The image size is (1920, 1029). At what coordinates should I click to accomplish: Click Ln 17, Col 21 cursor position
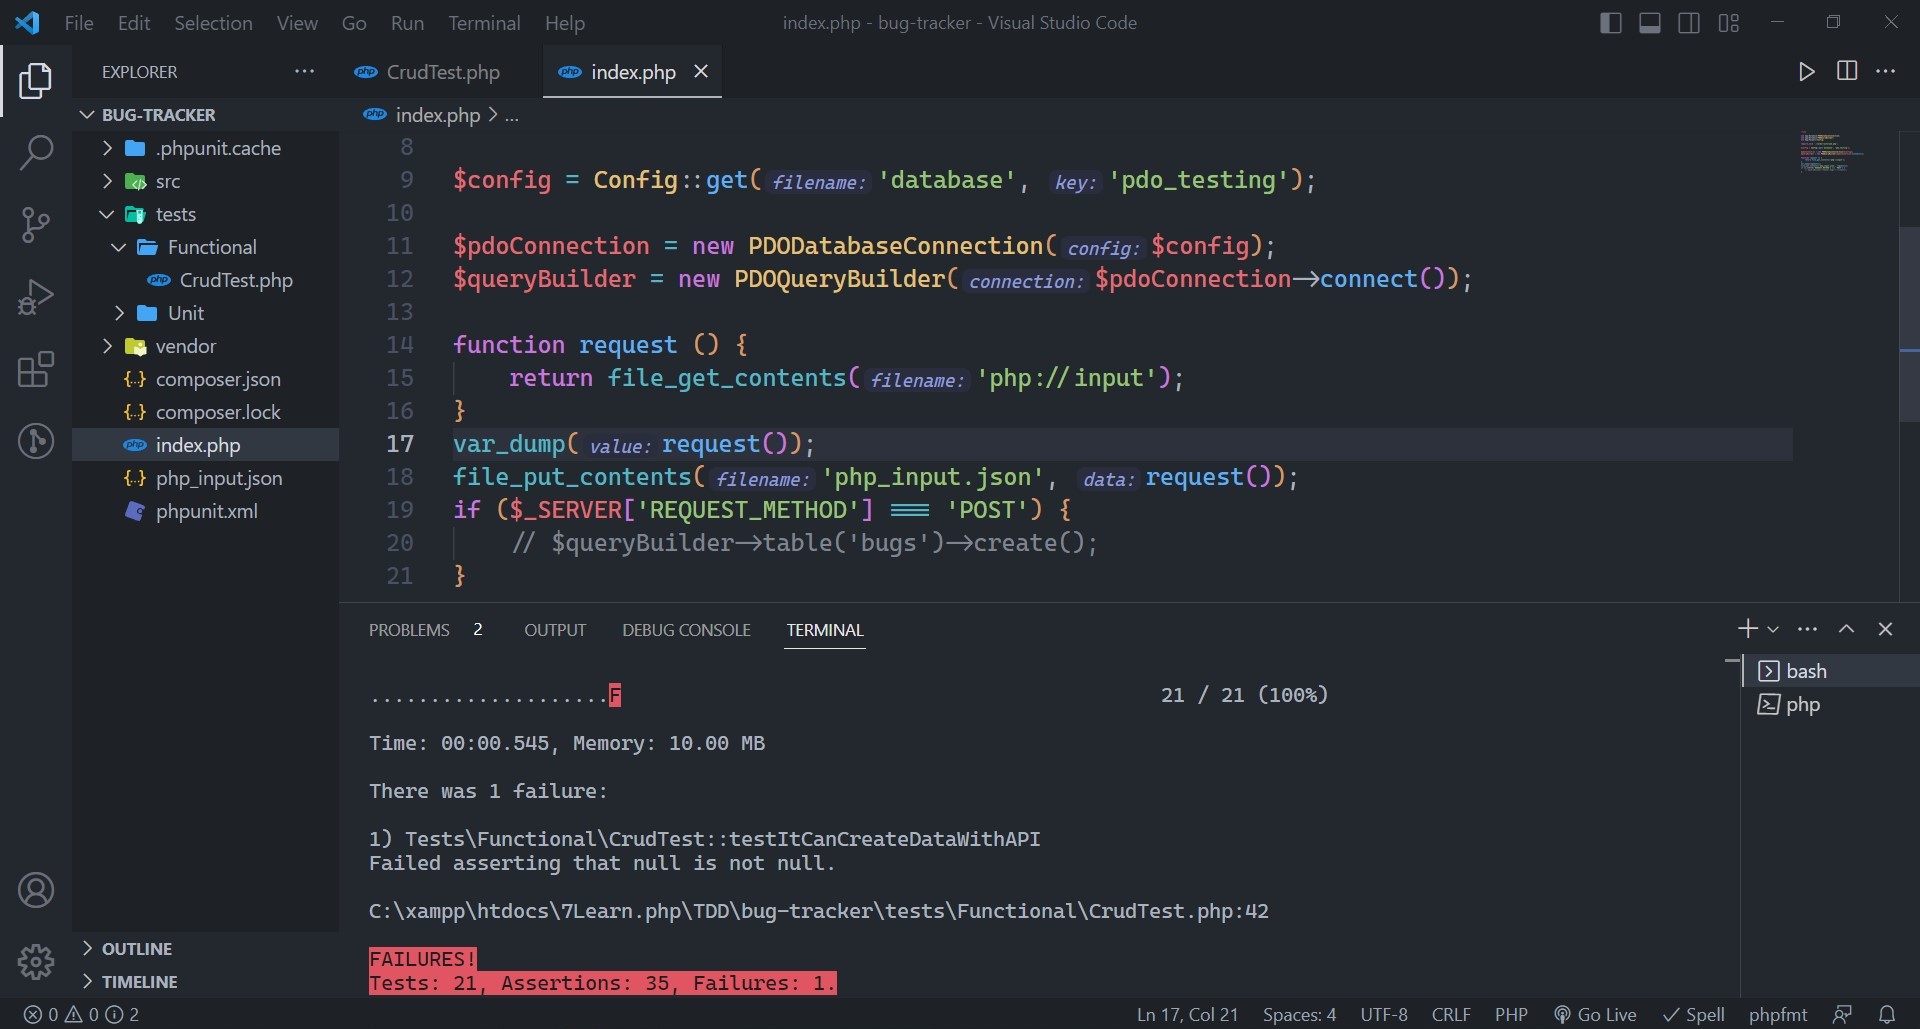(1187, 1014)
